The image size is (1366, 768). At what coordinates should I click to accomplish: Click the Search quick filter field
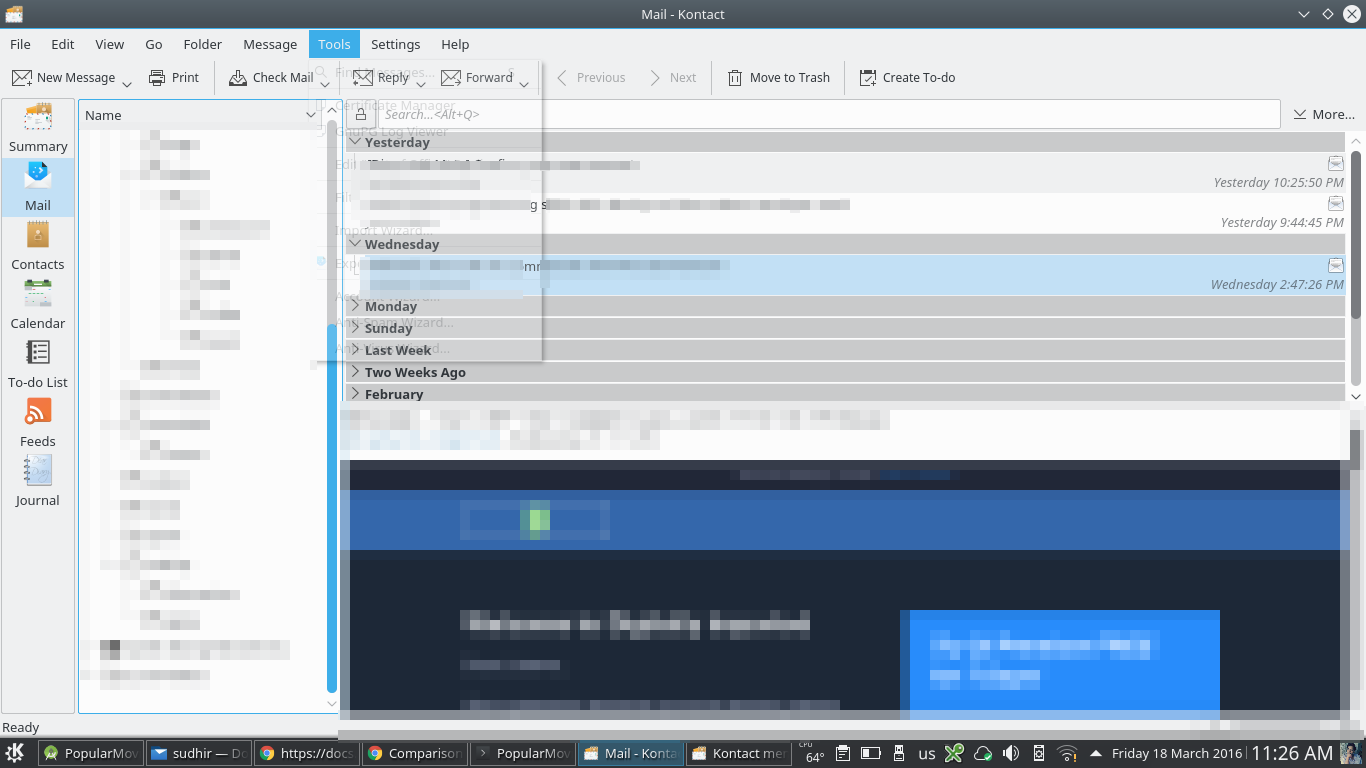828,114
